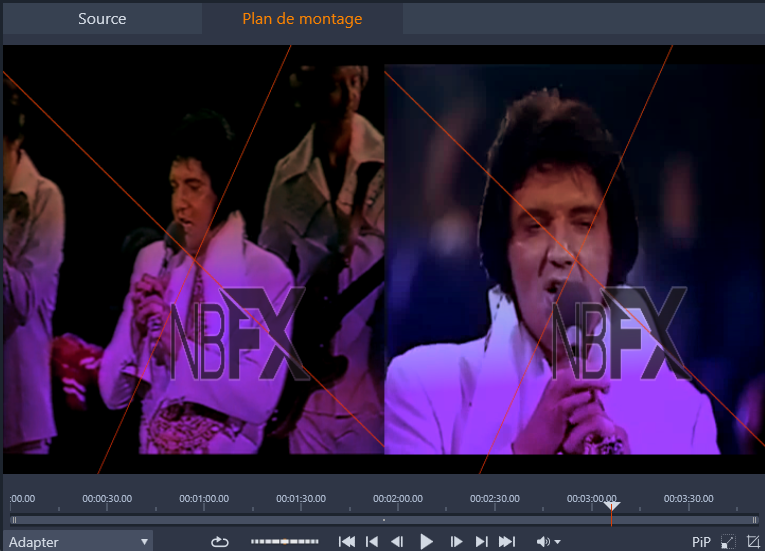Jump to the start of the timeline
Viewport: 765px width, 551px height.
click(347, 541)
